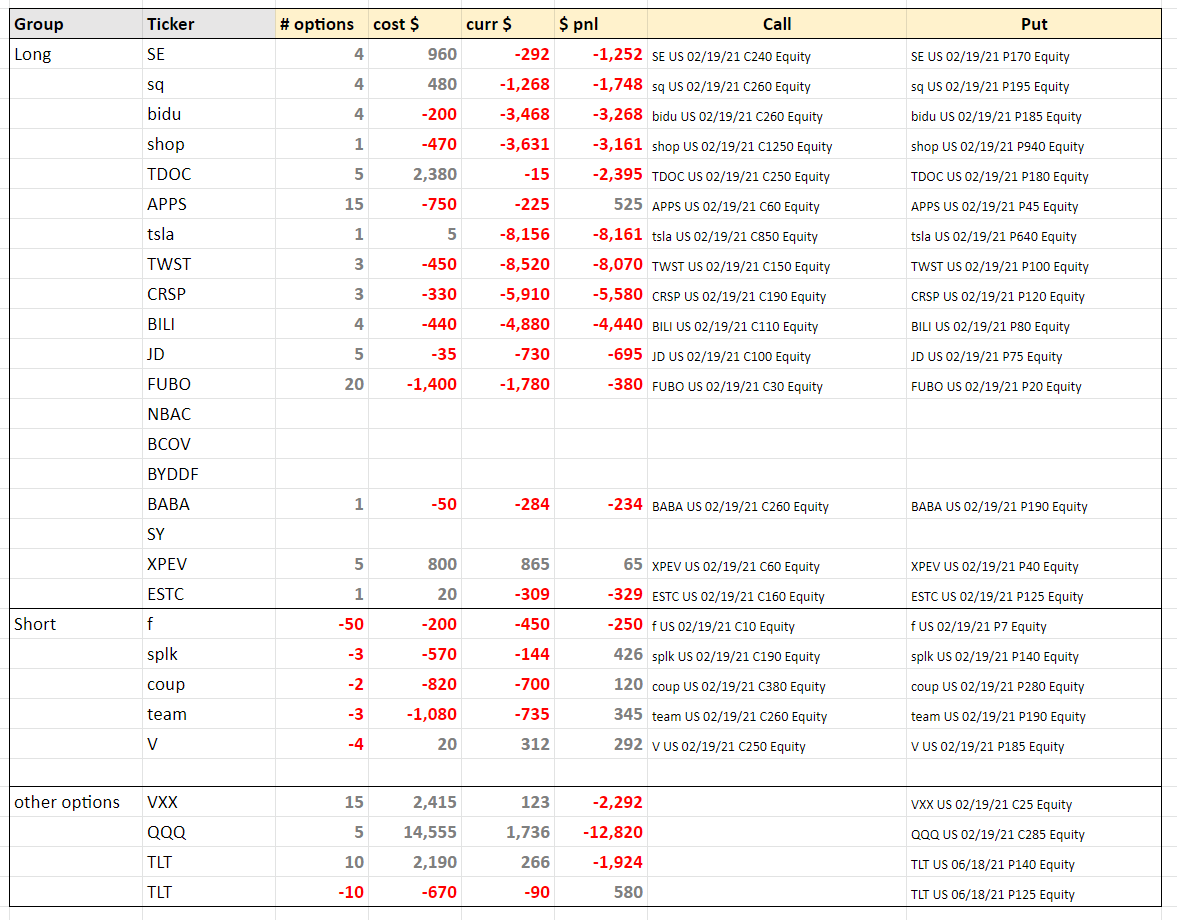
Task: Click the CRSP ticker cell
Action: pos(209,294)
